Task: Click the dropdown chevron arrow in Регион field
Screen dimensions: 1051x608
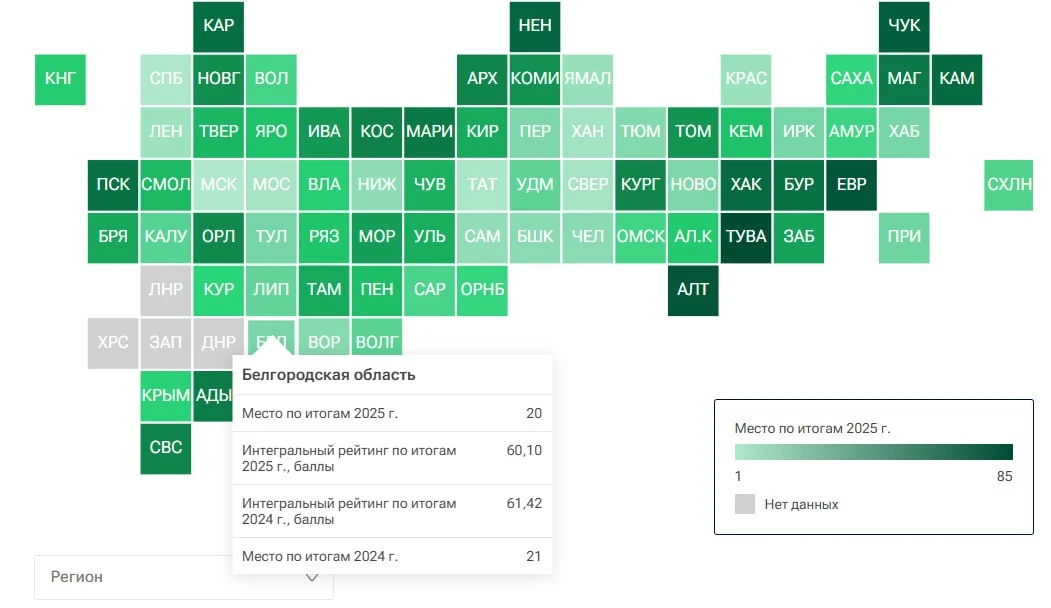Action: (312, 577)
